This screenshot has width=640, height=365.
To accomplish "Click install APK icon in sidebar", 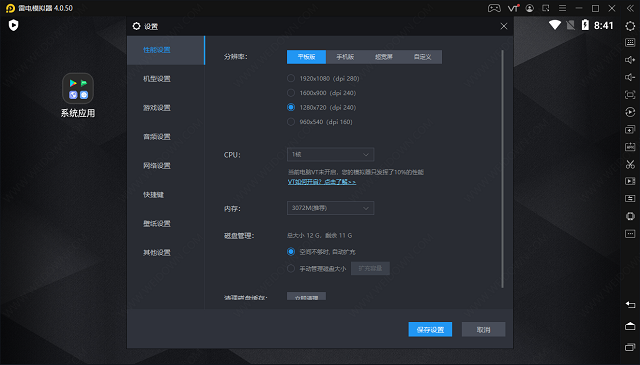I will click(x=630, y=147).
